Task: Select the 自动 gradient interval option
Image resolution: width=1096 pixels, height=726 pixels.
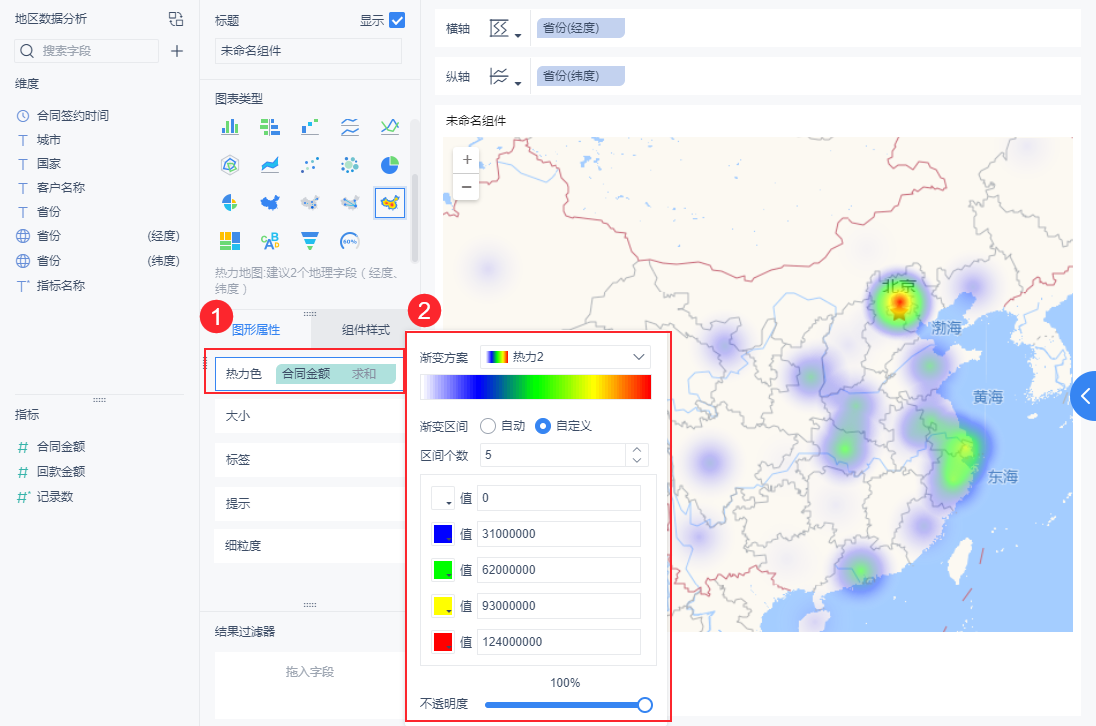Action: point(488,426)
